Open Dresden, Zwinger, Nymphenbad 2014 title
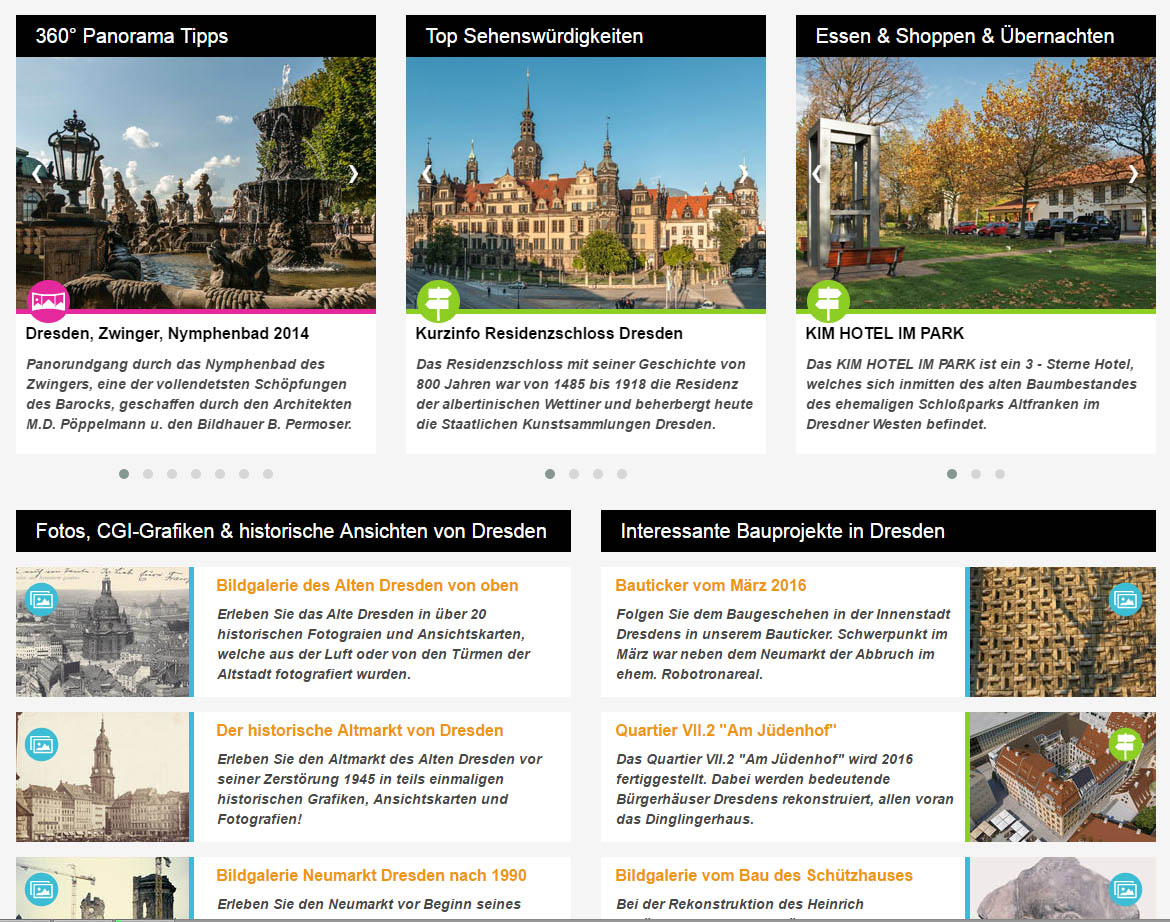Image resolution: width=1170 pixels, height=922 pixels. [167, 333]
